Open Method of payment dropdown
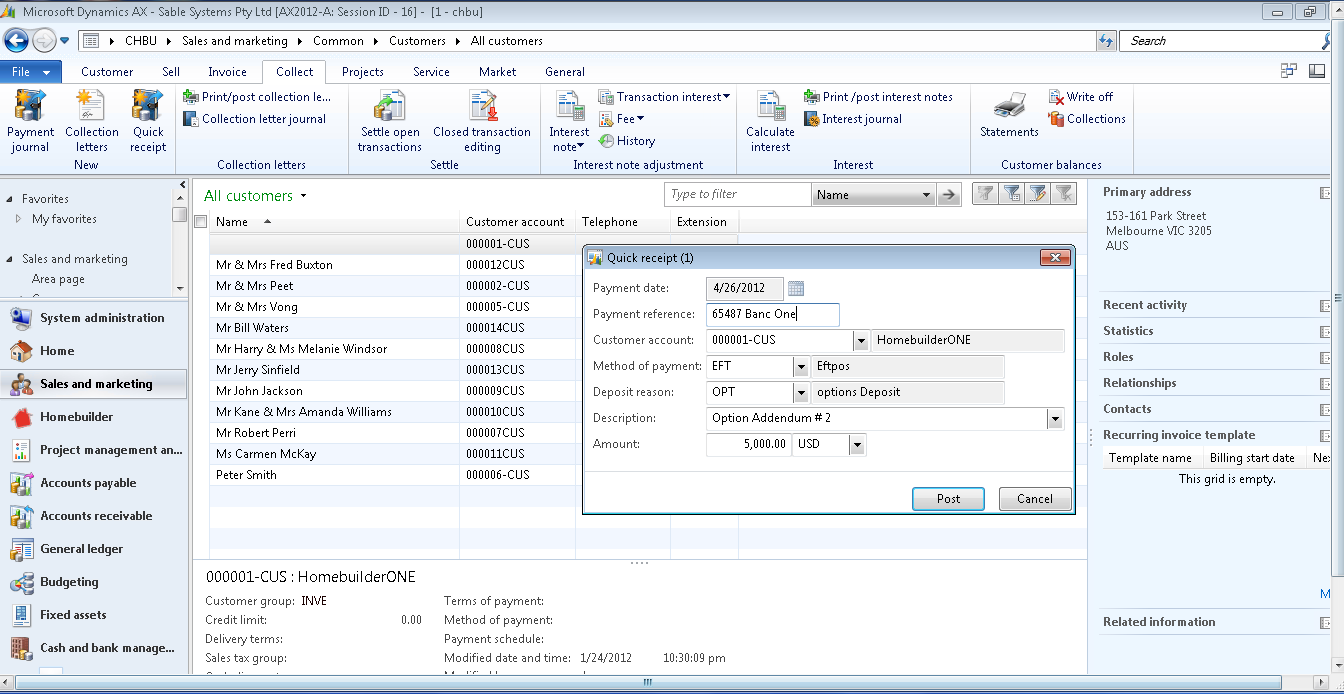The width and height of the screenshot is (1344, 694). [801, 367]
